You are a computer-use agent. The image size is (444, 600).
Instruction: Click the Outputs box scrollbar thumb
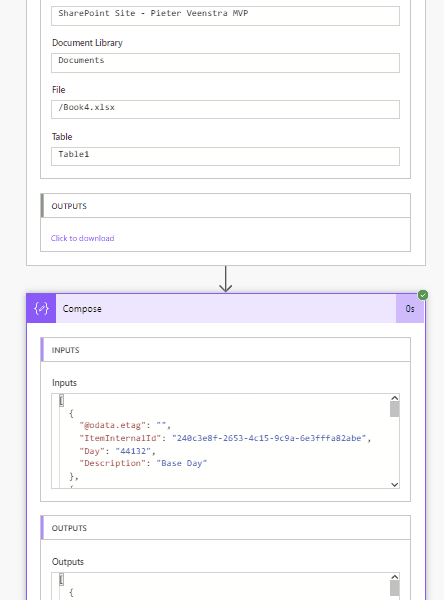coord(395,588)
